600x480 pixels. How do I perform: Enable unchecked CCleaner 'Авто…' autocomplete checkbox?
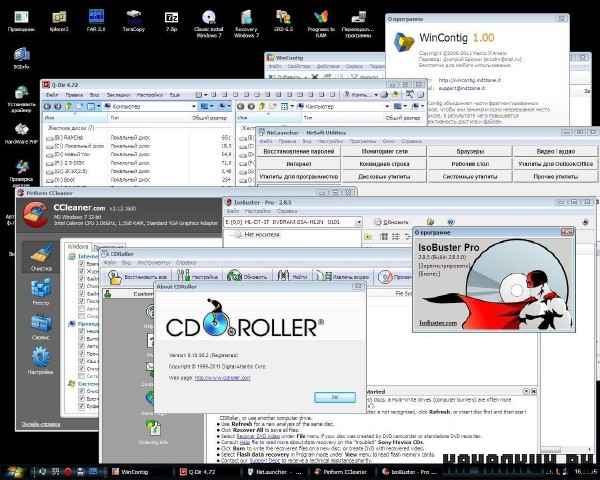(82, 308)
